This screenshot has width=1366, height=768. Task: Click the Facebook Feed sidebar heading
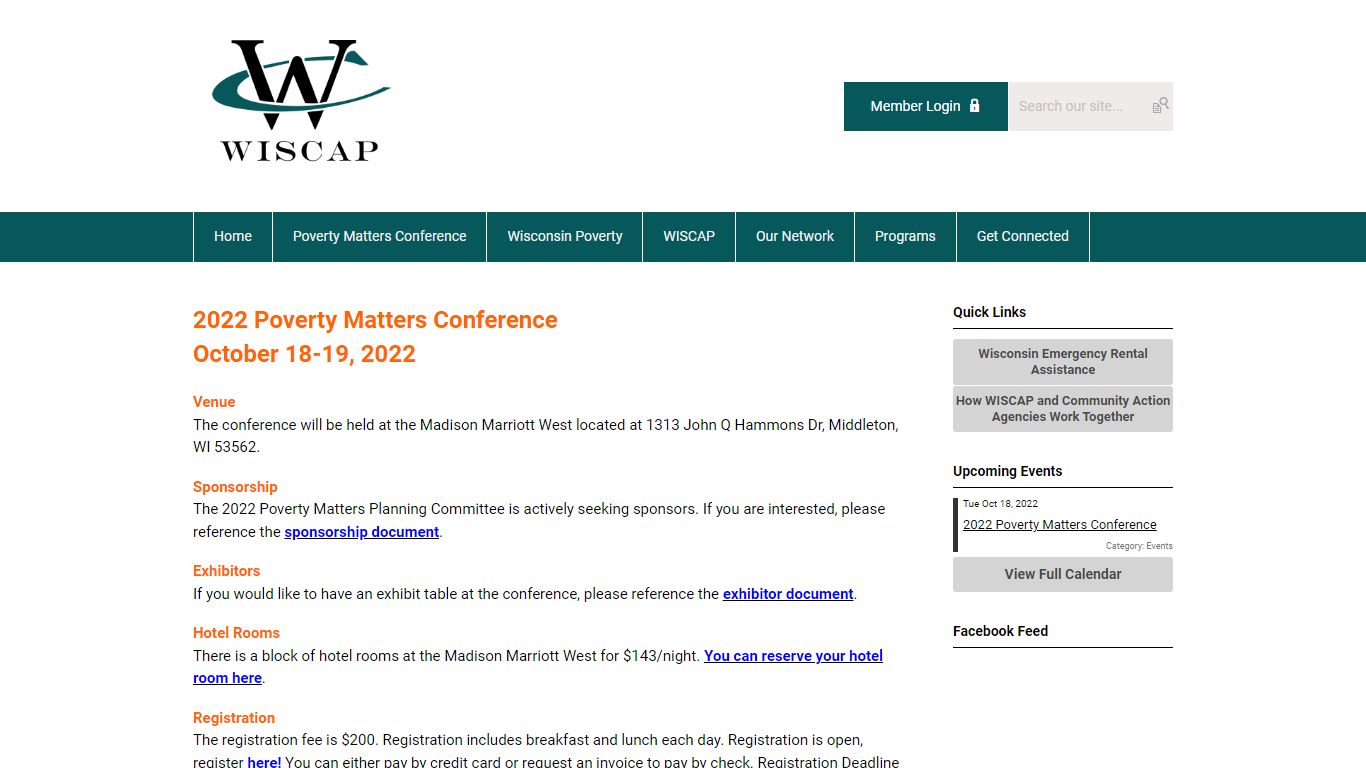click(x=1000, y=631)
